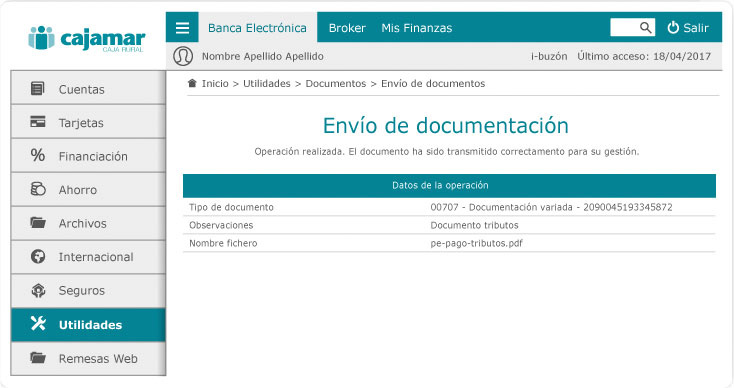Click the Cajamar logo
Viewport: 734px width, 388px height.
(x=87, y=39)
